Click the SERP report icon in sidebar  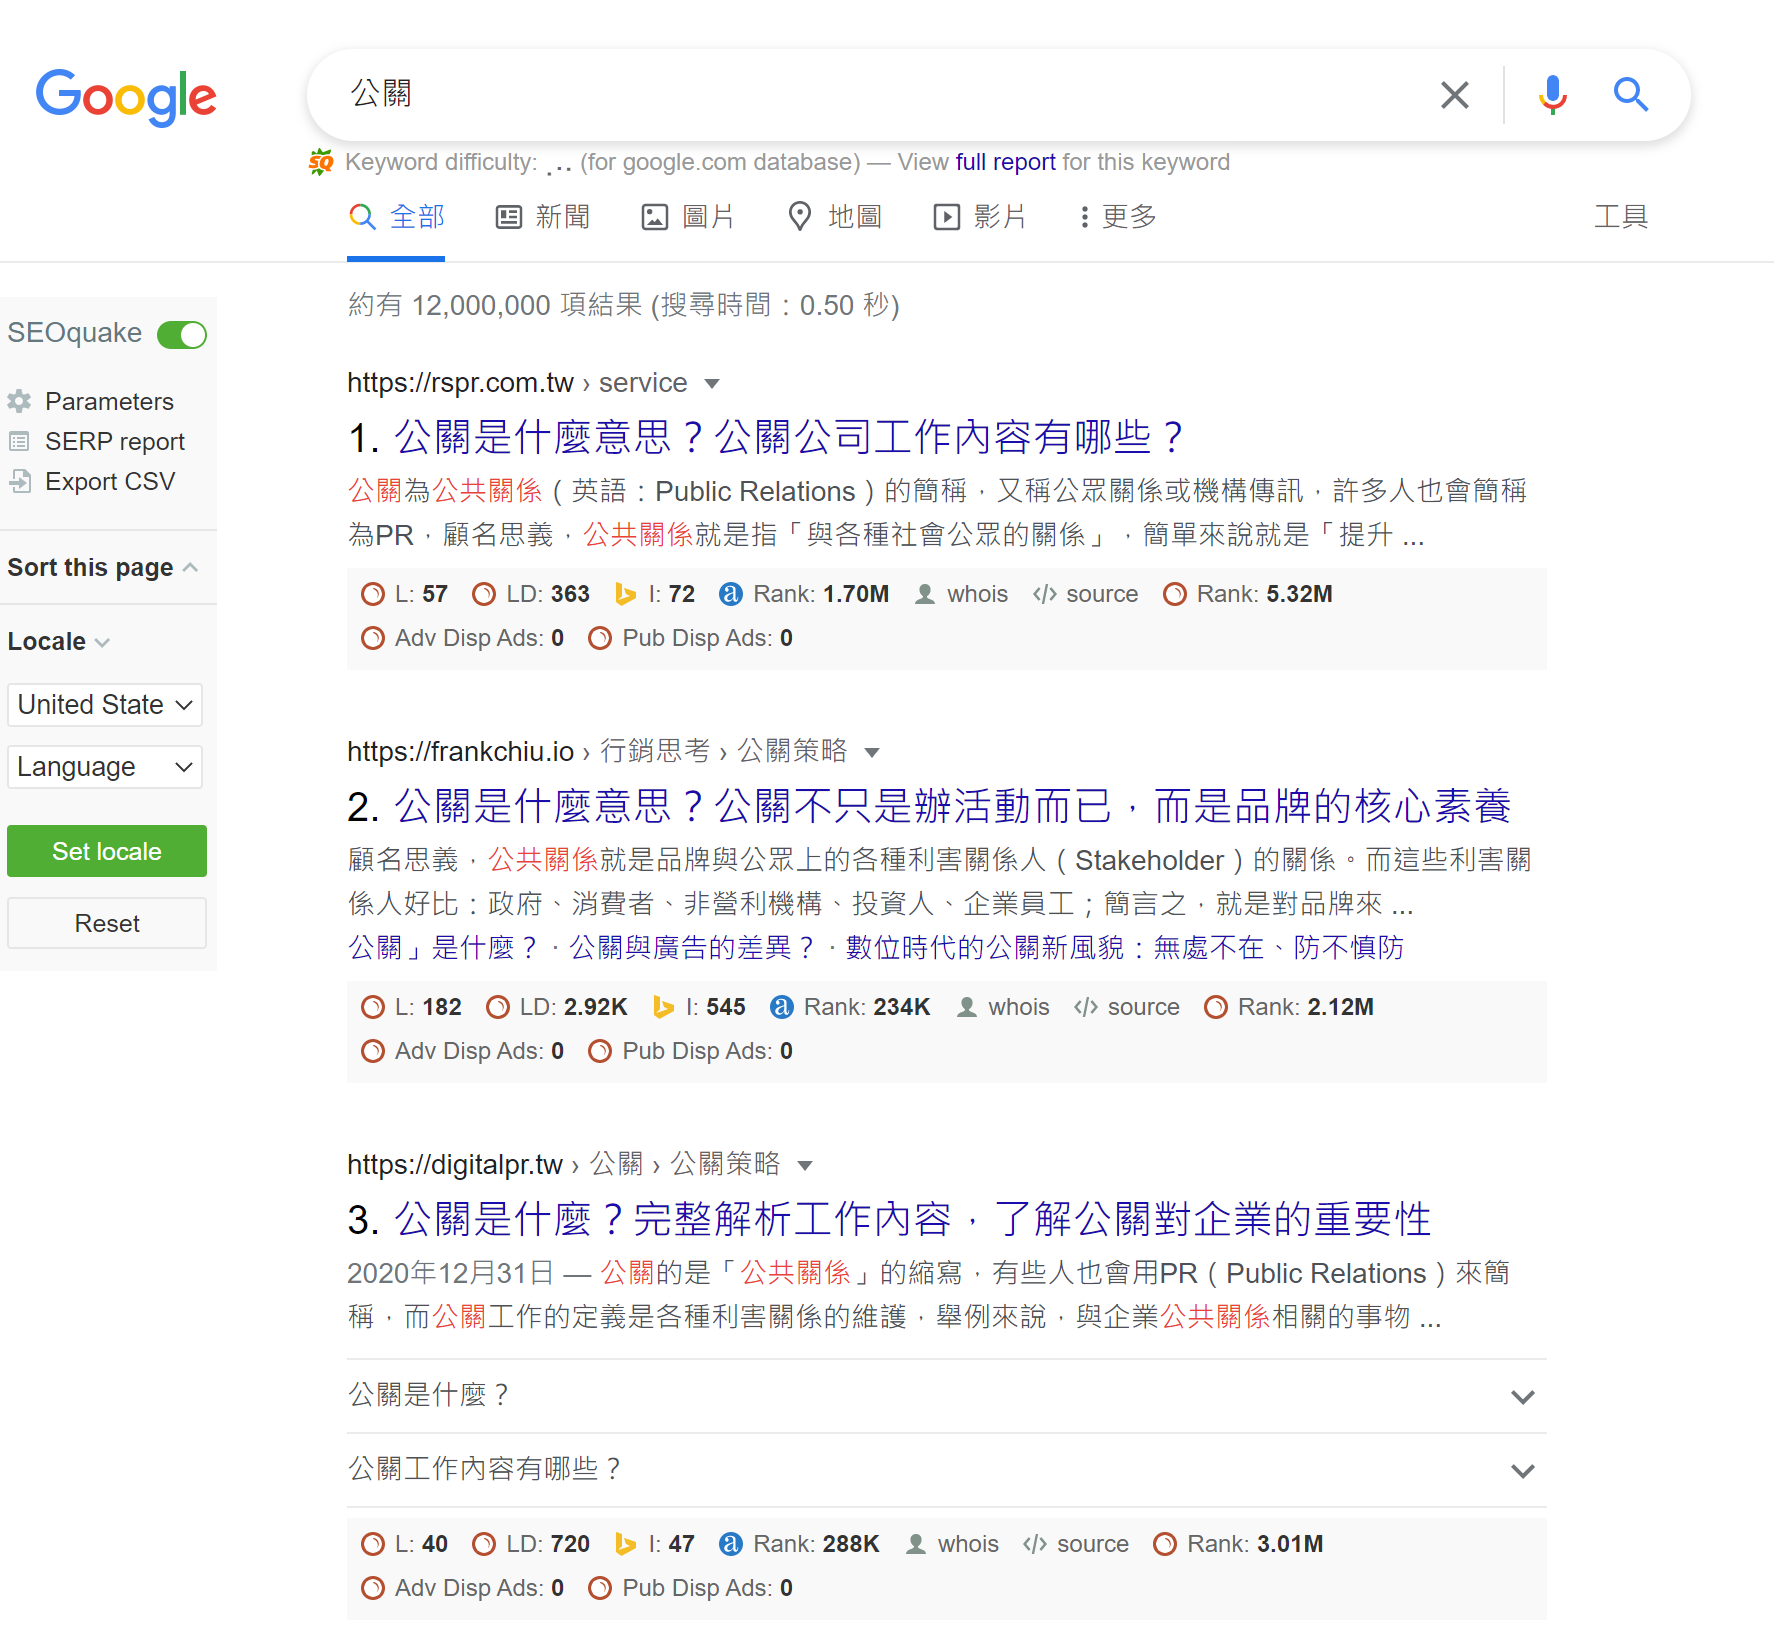coord(19,441)
